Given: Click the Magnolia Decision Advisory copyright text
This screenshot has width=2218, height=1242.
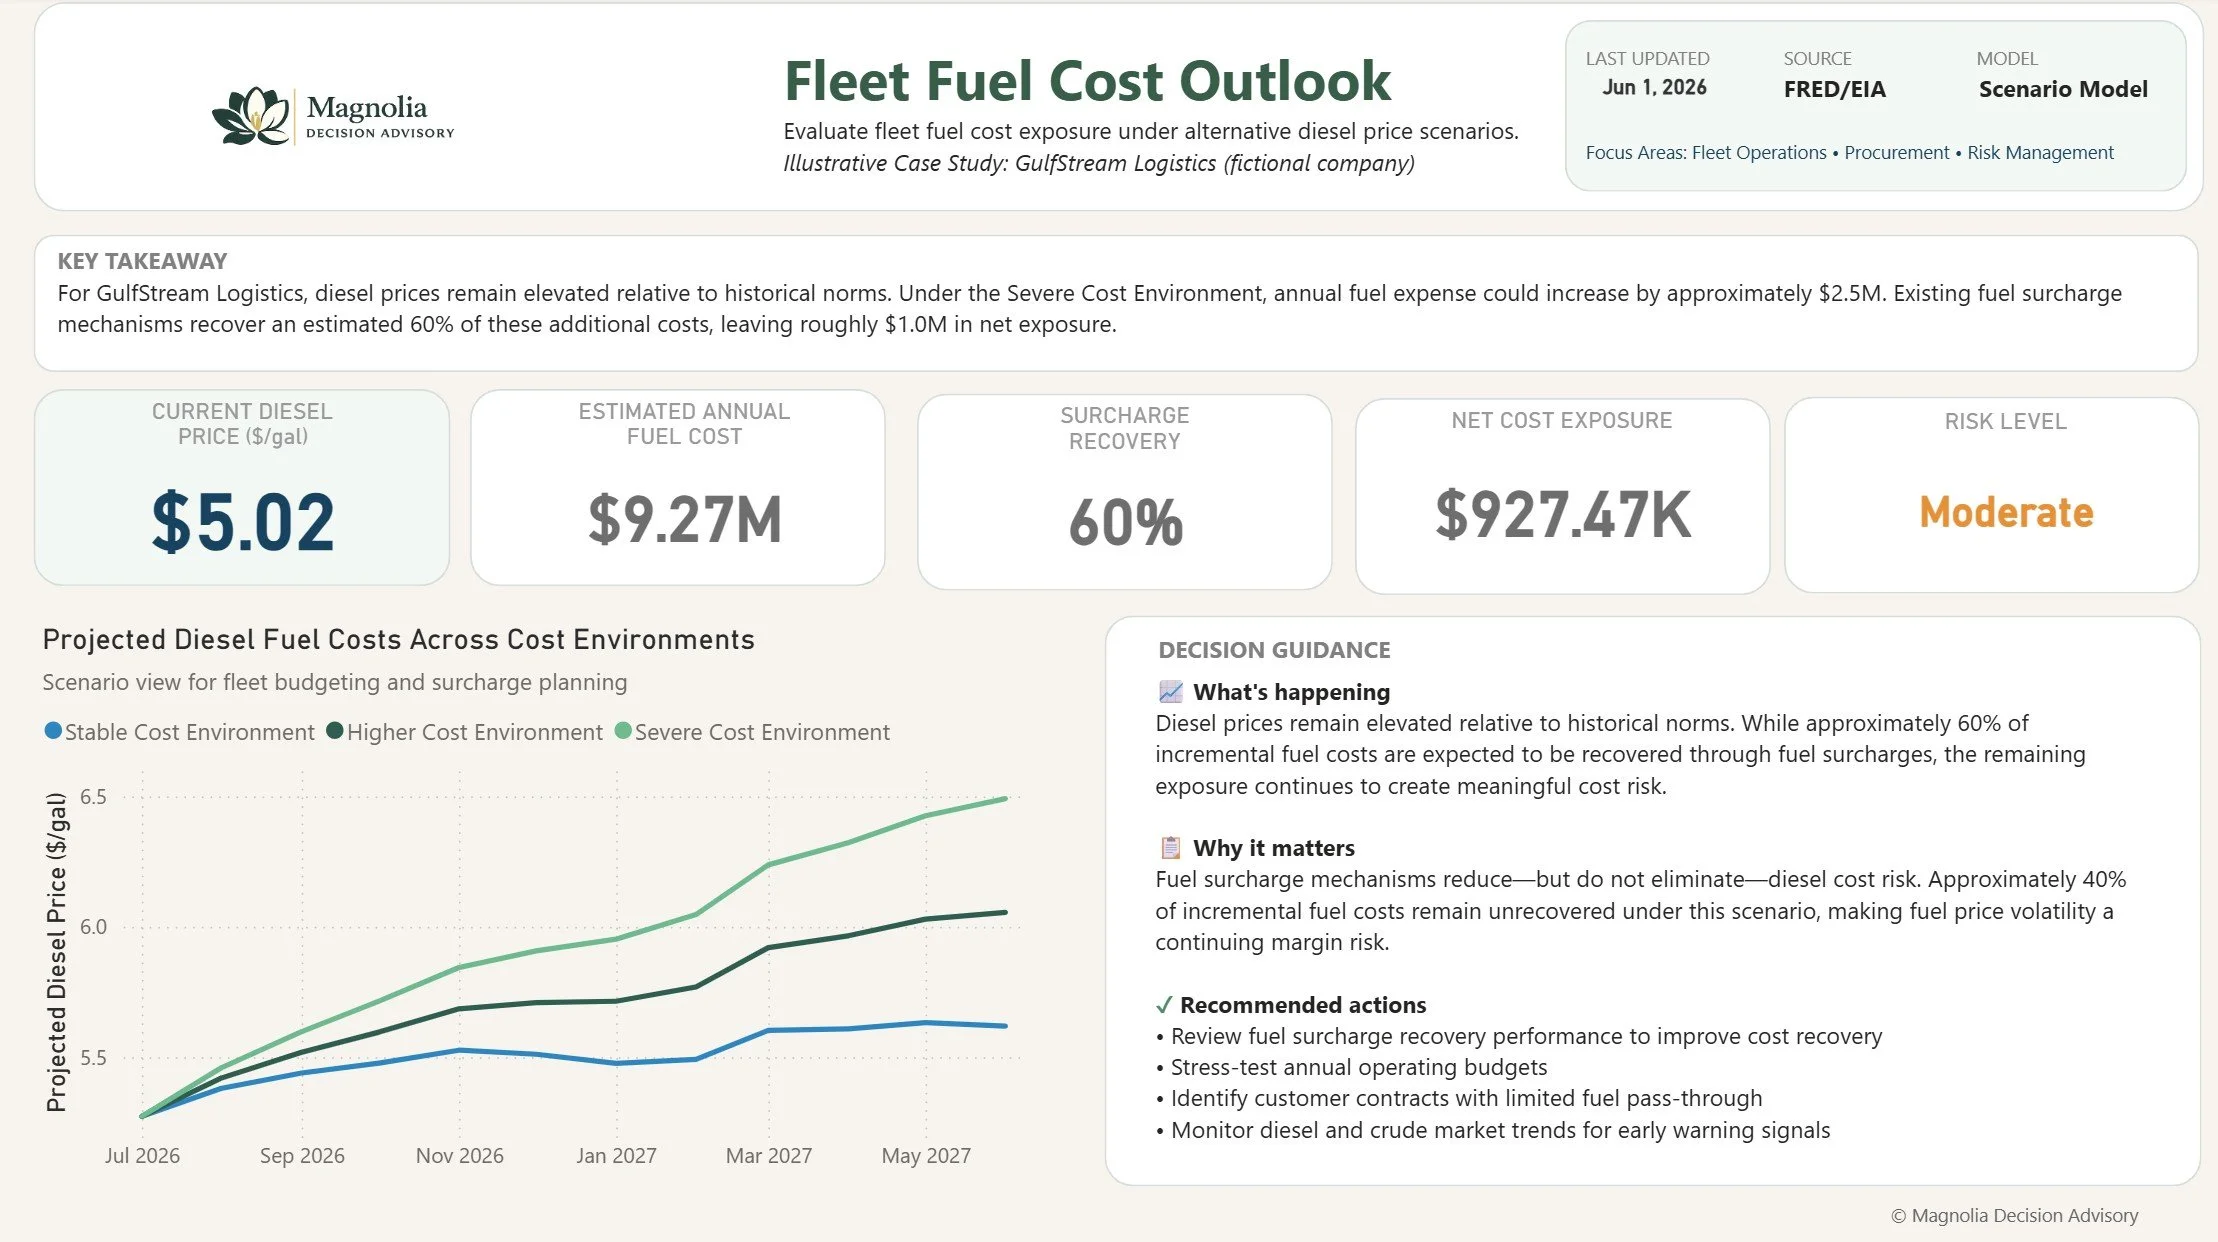Looking at the screenshot, I should point(2014,1215).
